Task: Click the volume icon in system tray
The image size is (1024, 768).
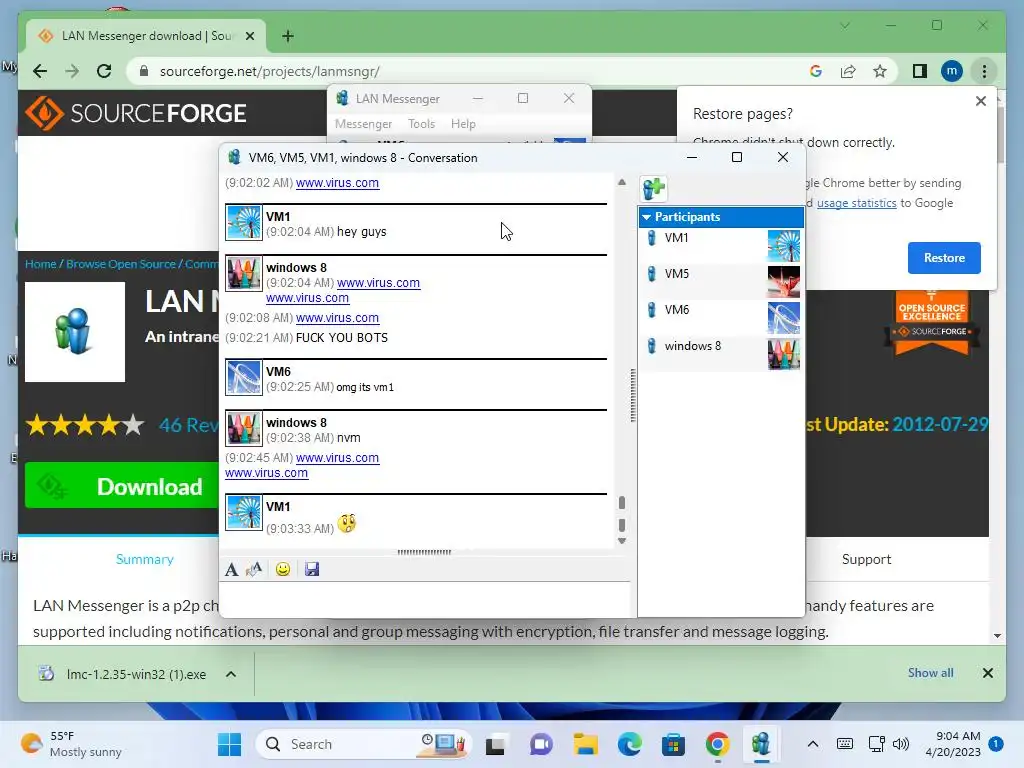Action: tap(901, 744)
